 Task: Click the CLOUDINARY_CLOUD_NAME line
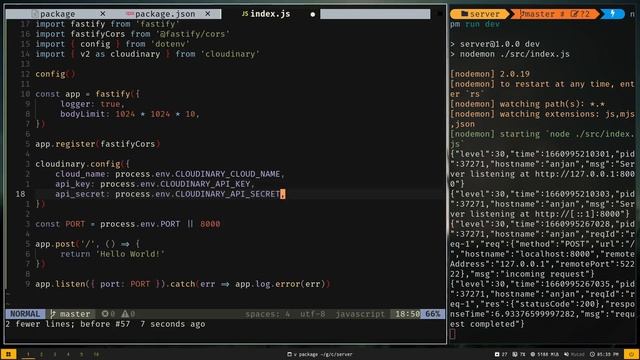[170, 174]
